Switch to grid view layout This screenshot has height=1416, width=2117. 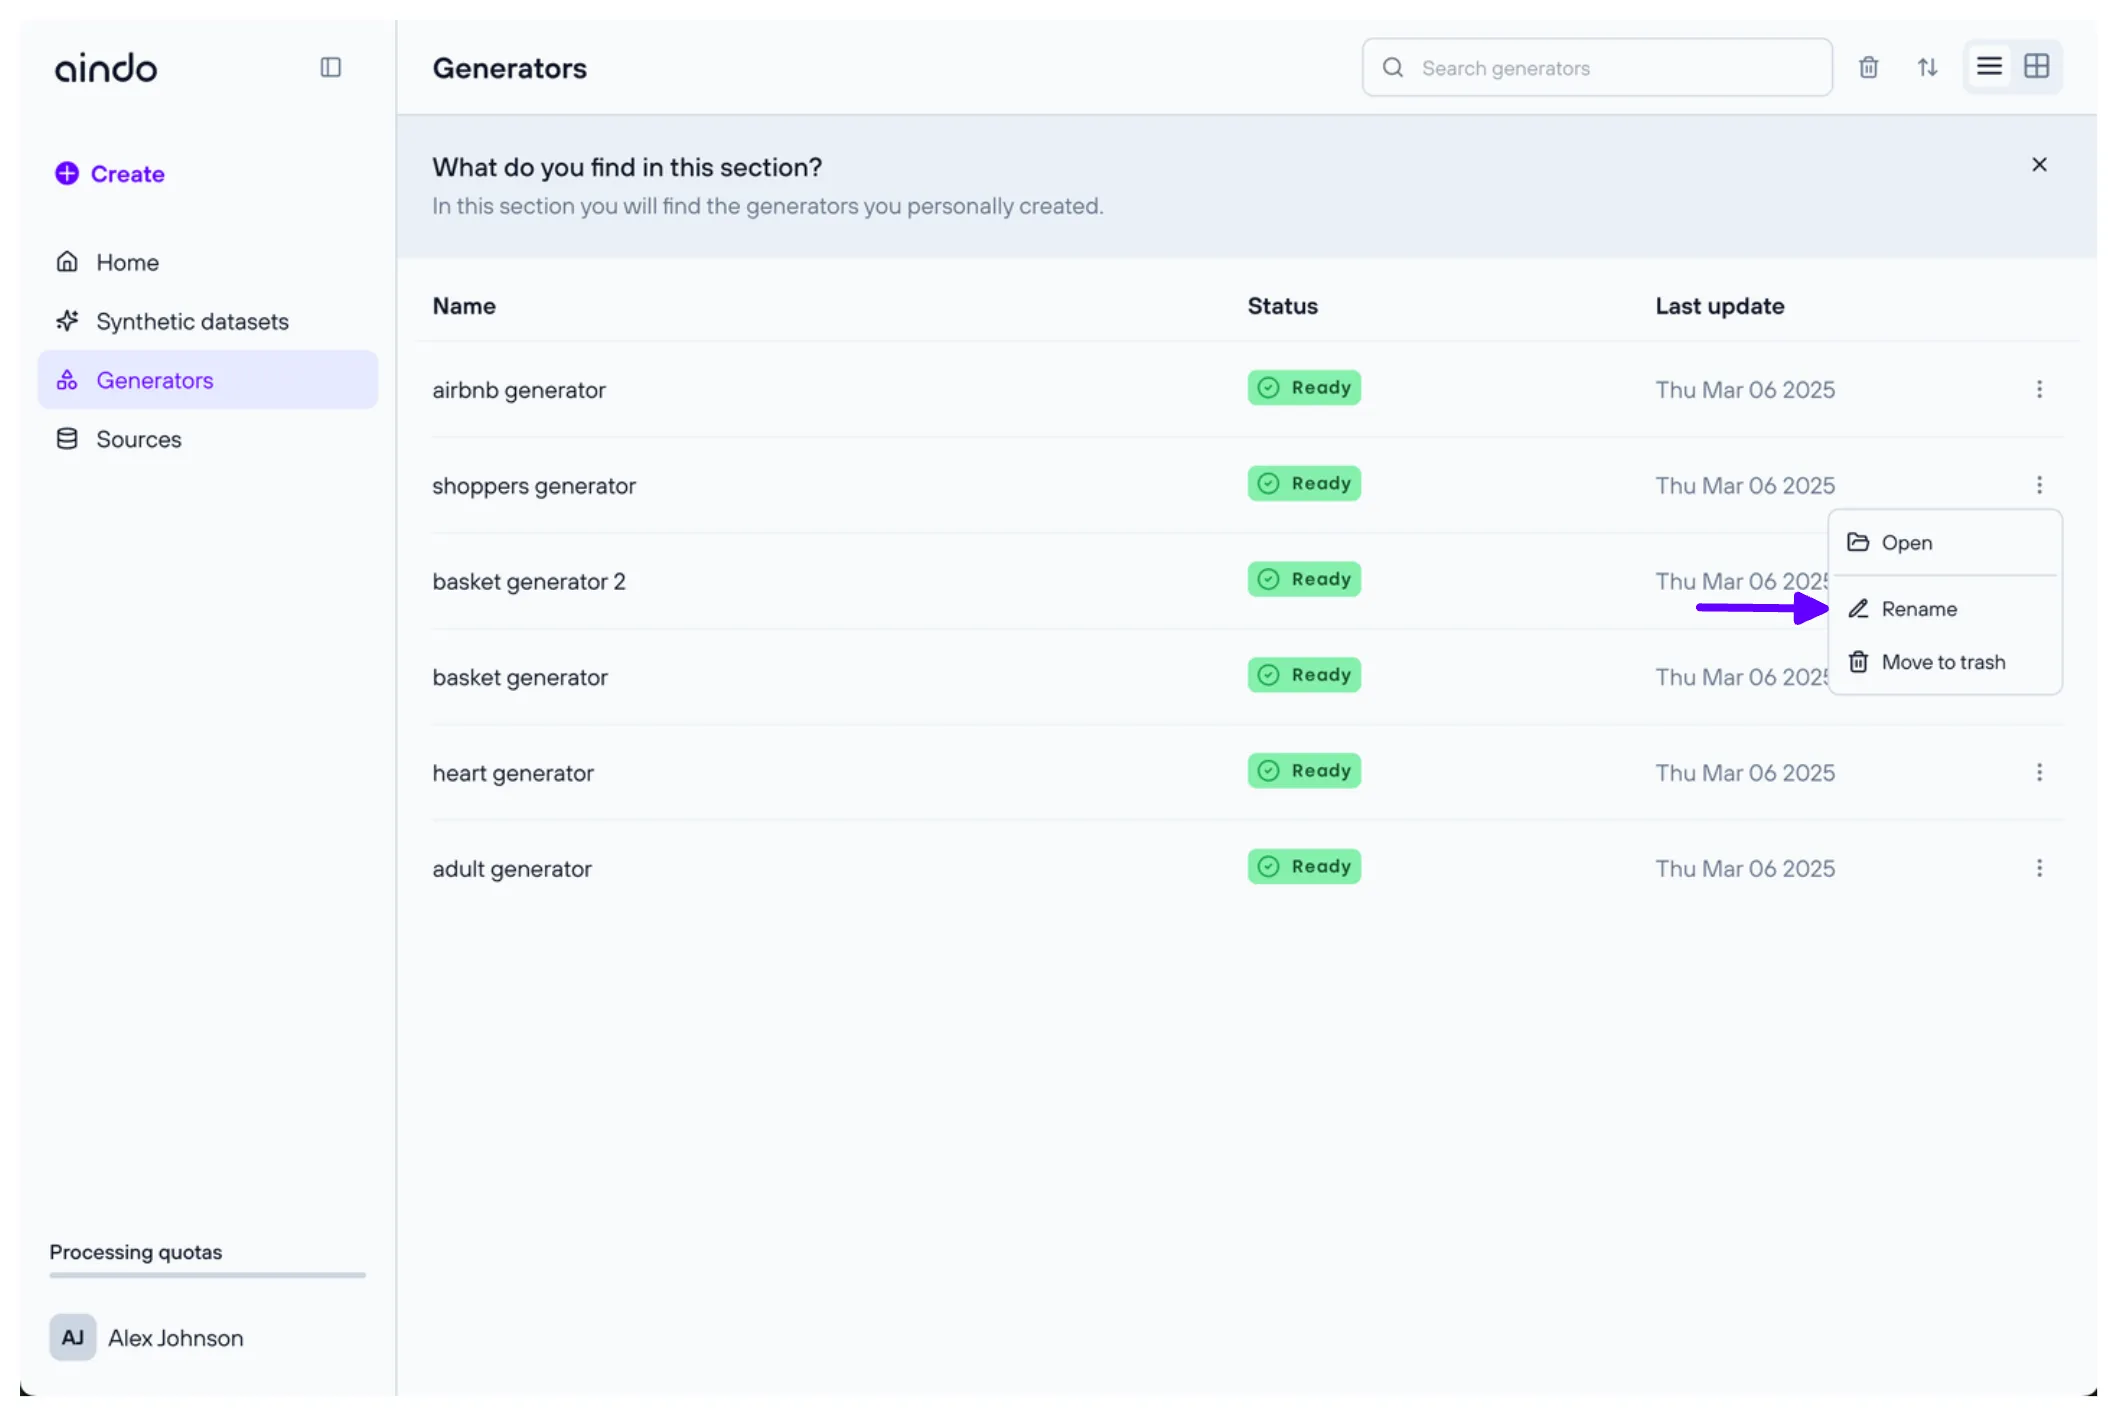tap(2036, 67)
